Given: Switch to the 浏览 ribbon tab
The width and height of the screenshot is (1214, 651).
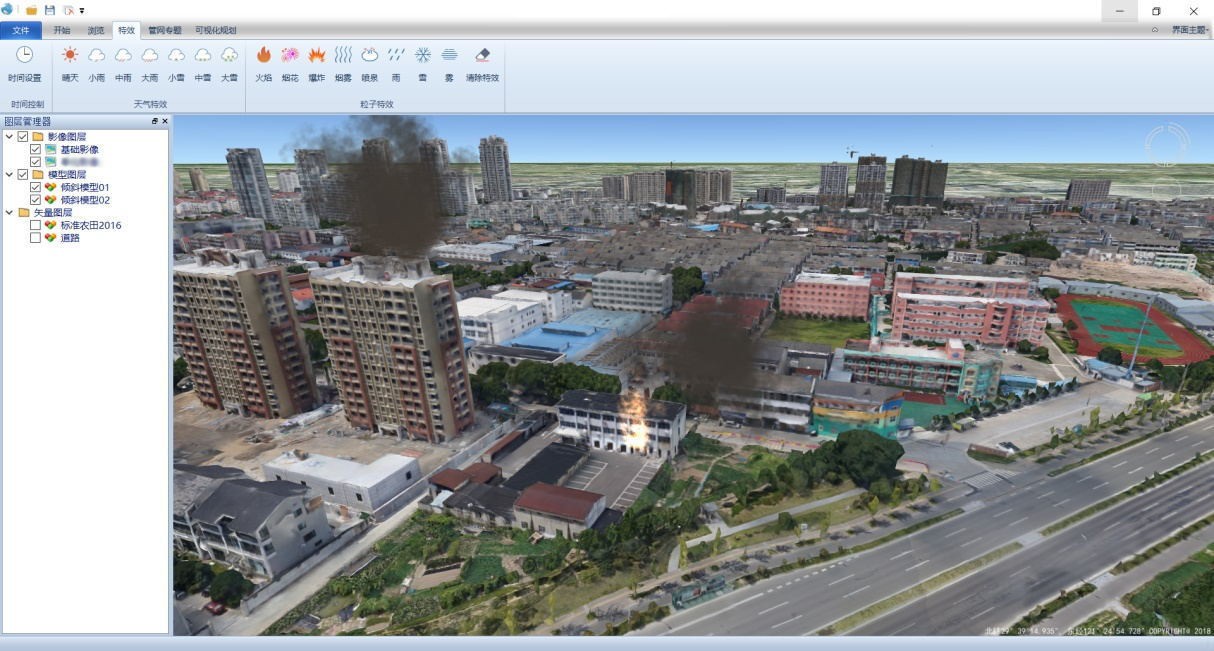Looking at the screenshot, I should click(x=95, y=30).
